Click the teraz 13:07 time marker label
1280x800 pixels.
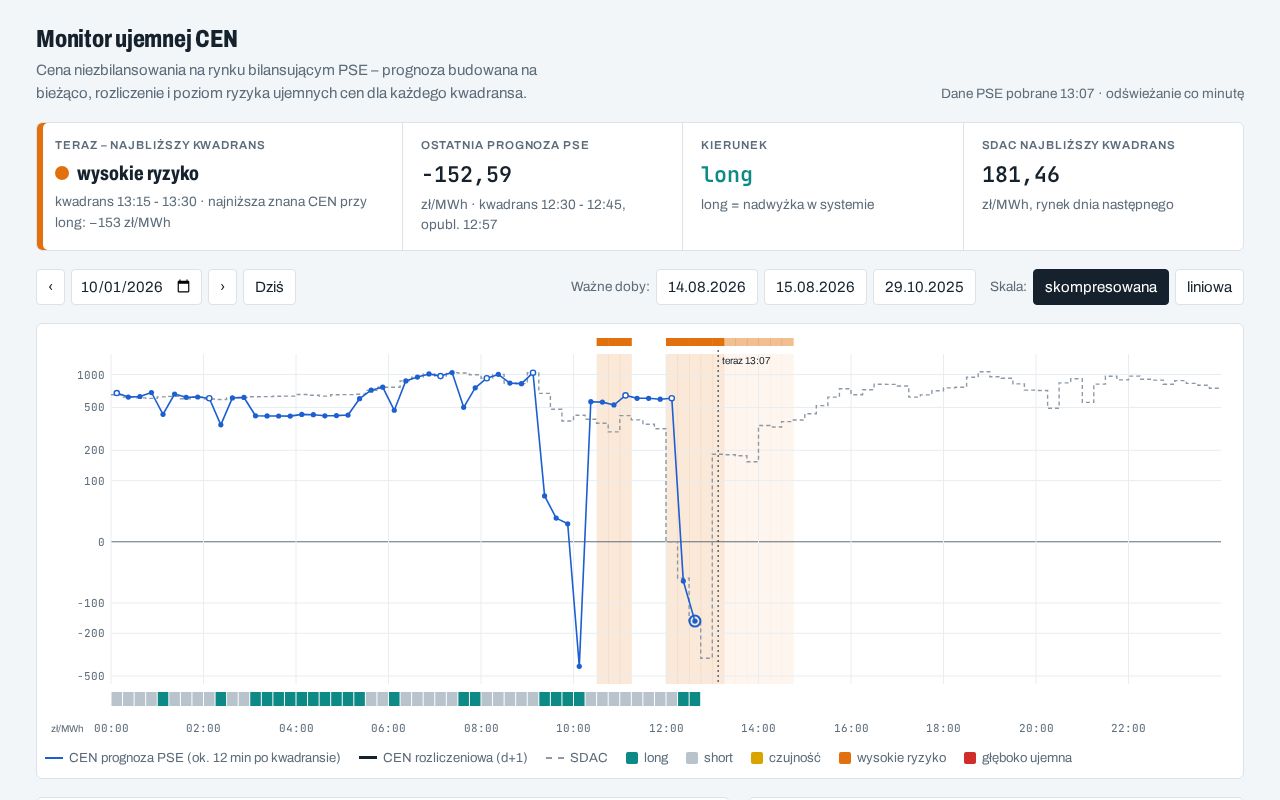746,361
